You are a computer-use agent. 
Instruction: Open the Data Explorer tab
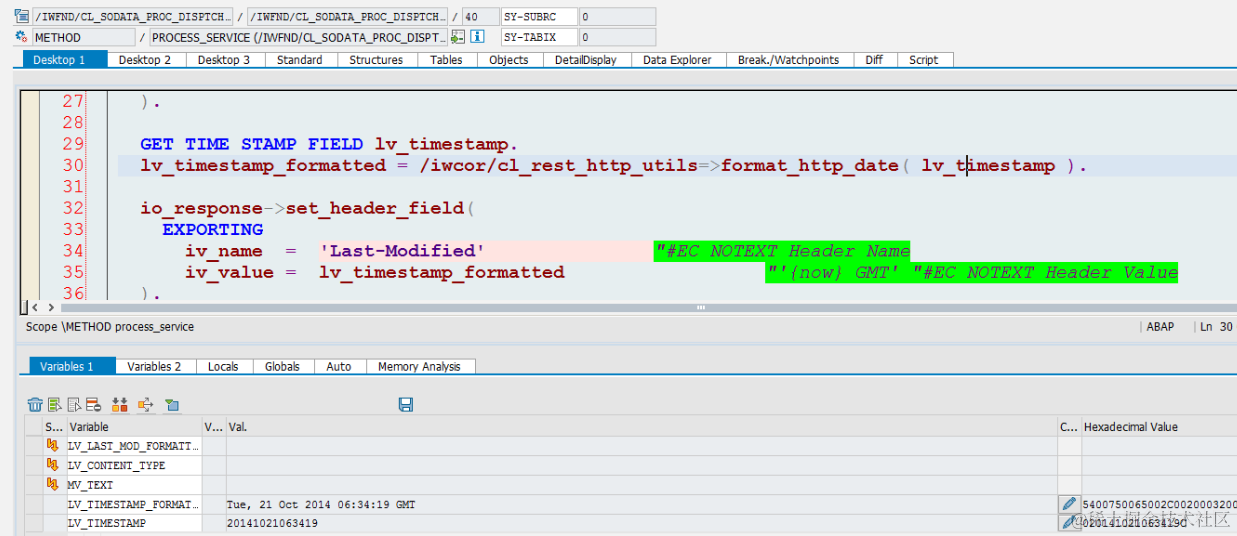[677, 60]
